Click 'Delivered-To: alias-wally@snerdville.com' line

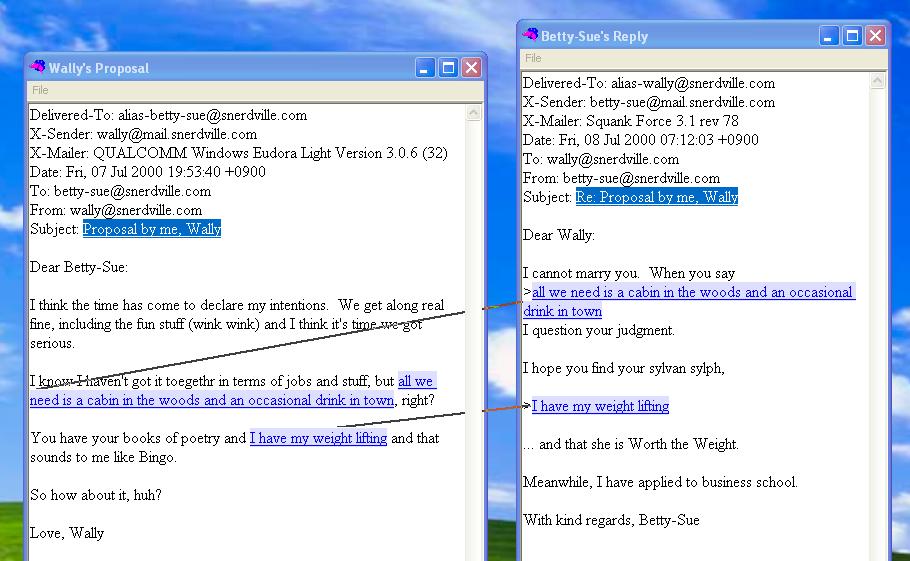coord(649,84)
